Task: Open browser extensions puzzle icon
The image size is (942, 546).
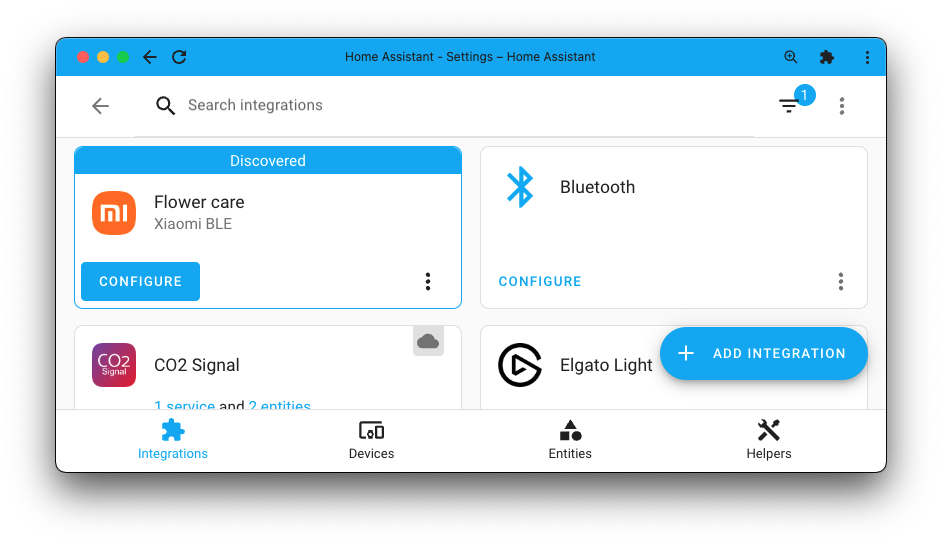Action: pyautogui.click(x=826, y=57)
